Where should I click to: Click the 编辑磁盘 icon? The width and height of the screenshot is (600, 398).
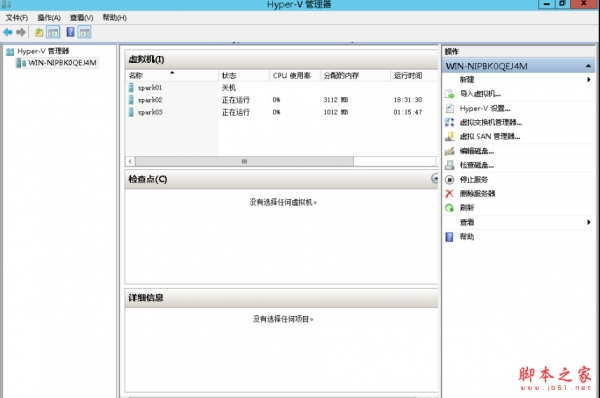pyautogui.click(x=450, y=151)
